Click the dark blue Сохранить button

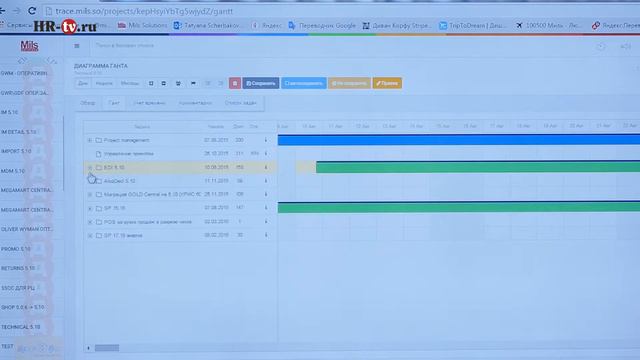[x=261, y=83]
